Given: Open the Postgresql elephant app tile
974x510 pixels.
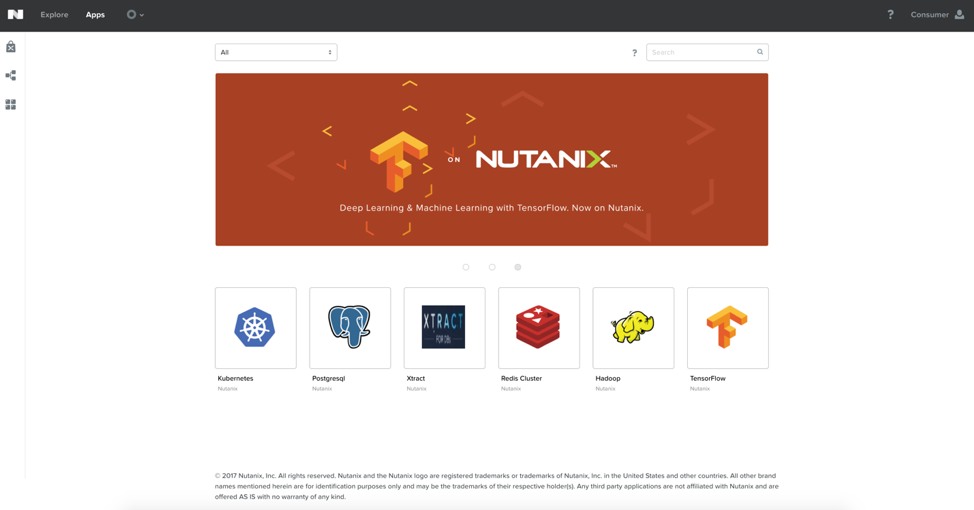Looking at the screenshot, I should [350, 327].
